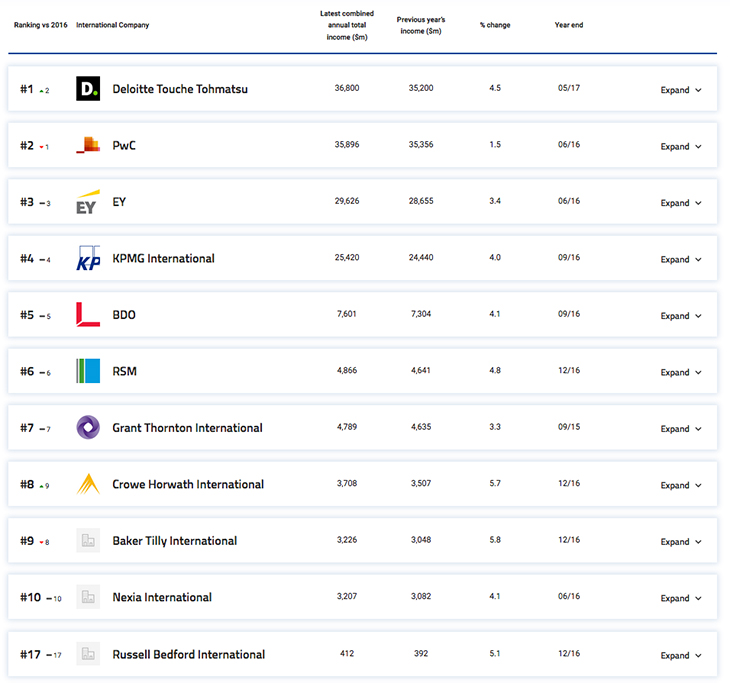Click Crowe Horwath International name
This screenshot has height=683, width=730.
[x=188, y=484]
